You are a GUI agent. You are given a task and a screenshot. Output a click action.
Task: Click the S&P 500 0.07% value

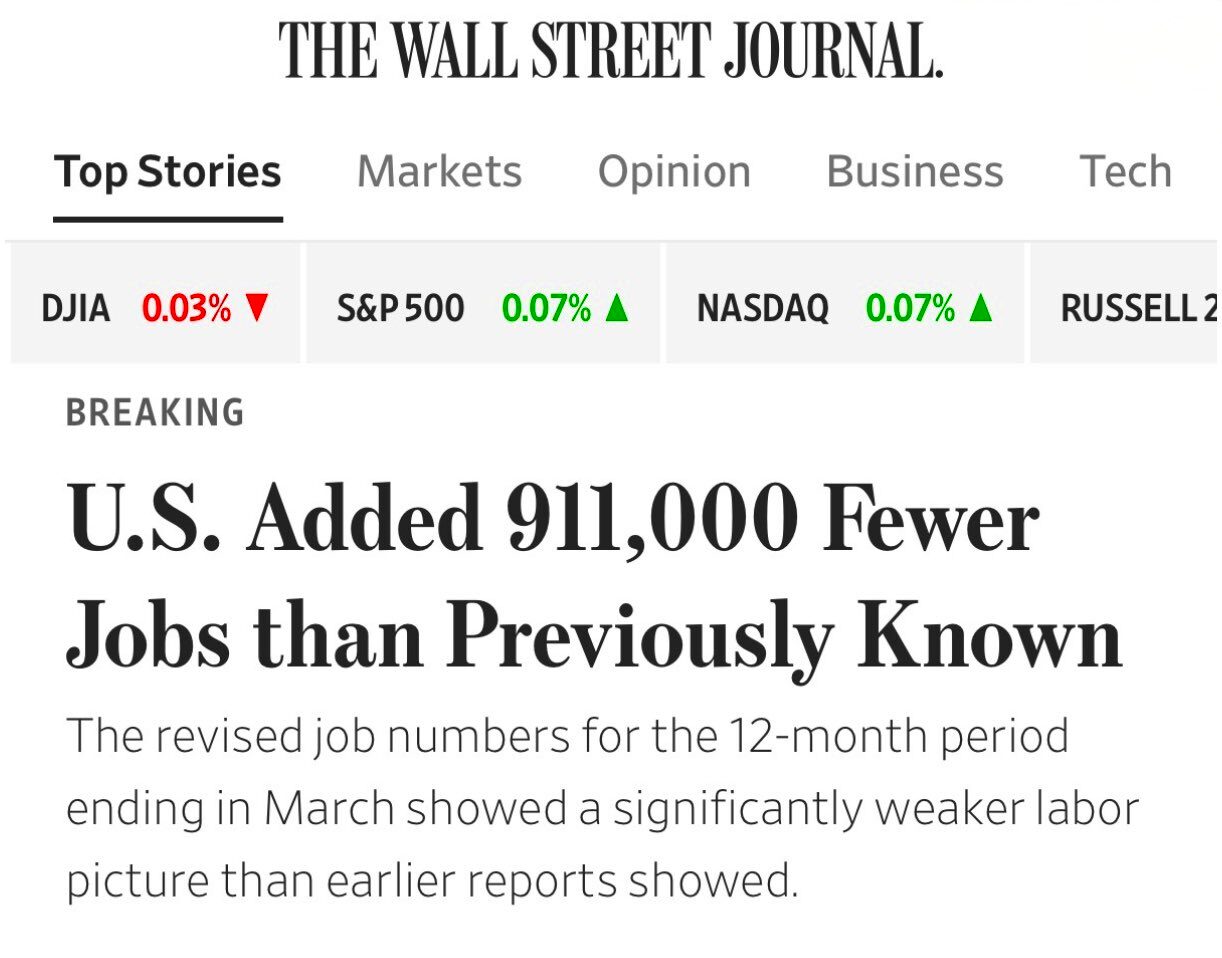[x=546, y=309]
